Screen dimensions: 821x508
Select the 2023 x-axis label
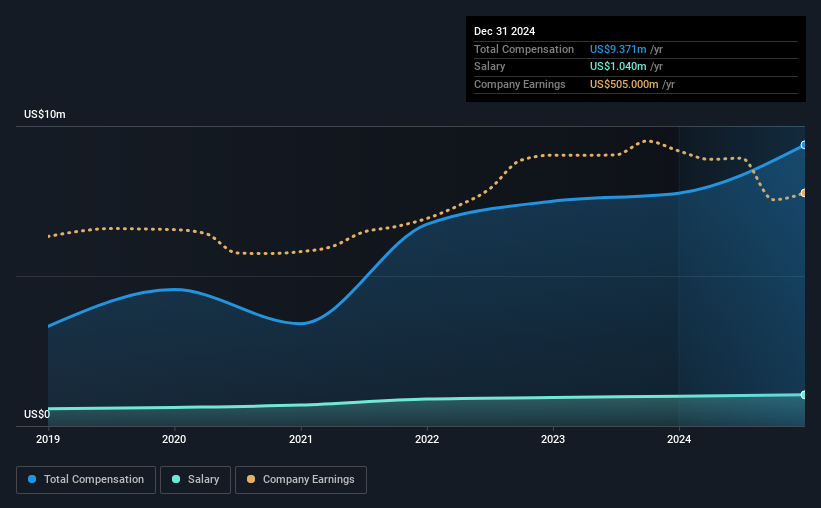coord(553,439)
